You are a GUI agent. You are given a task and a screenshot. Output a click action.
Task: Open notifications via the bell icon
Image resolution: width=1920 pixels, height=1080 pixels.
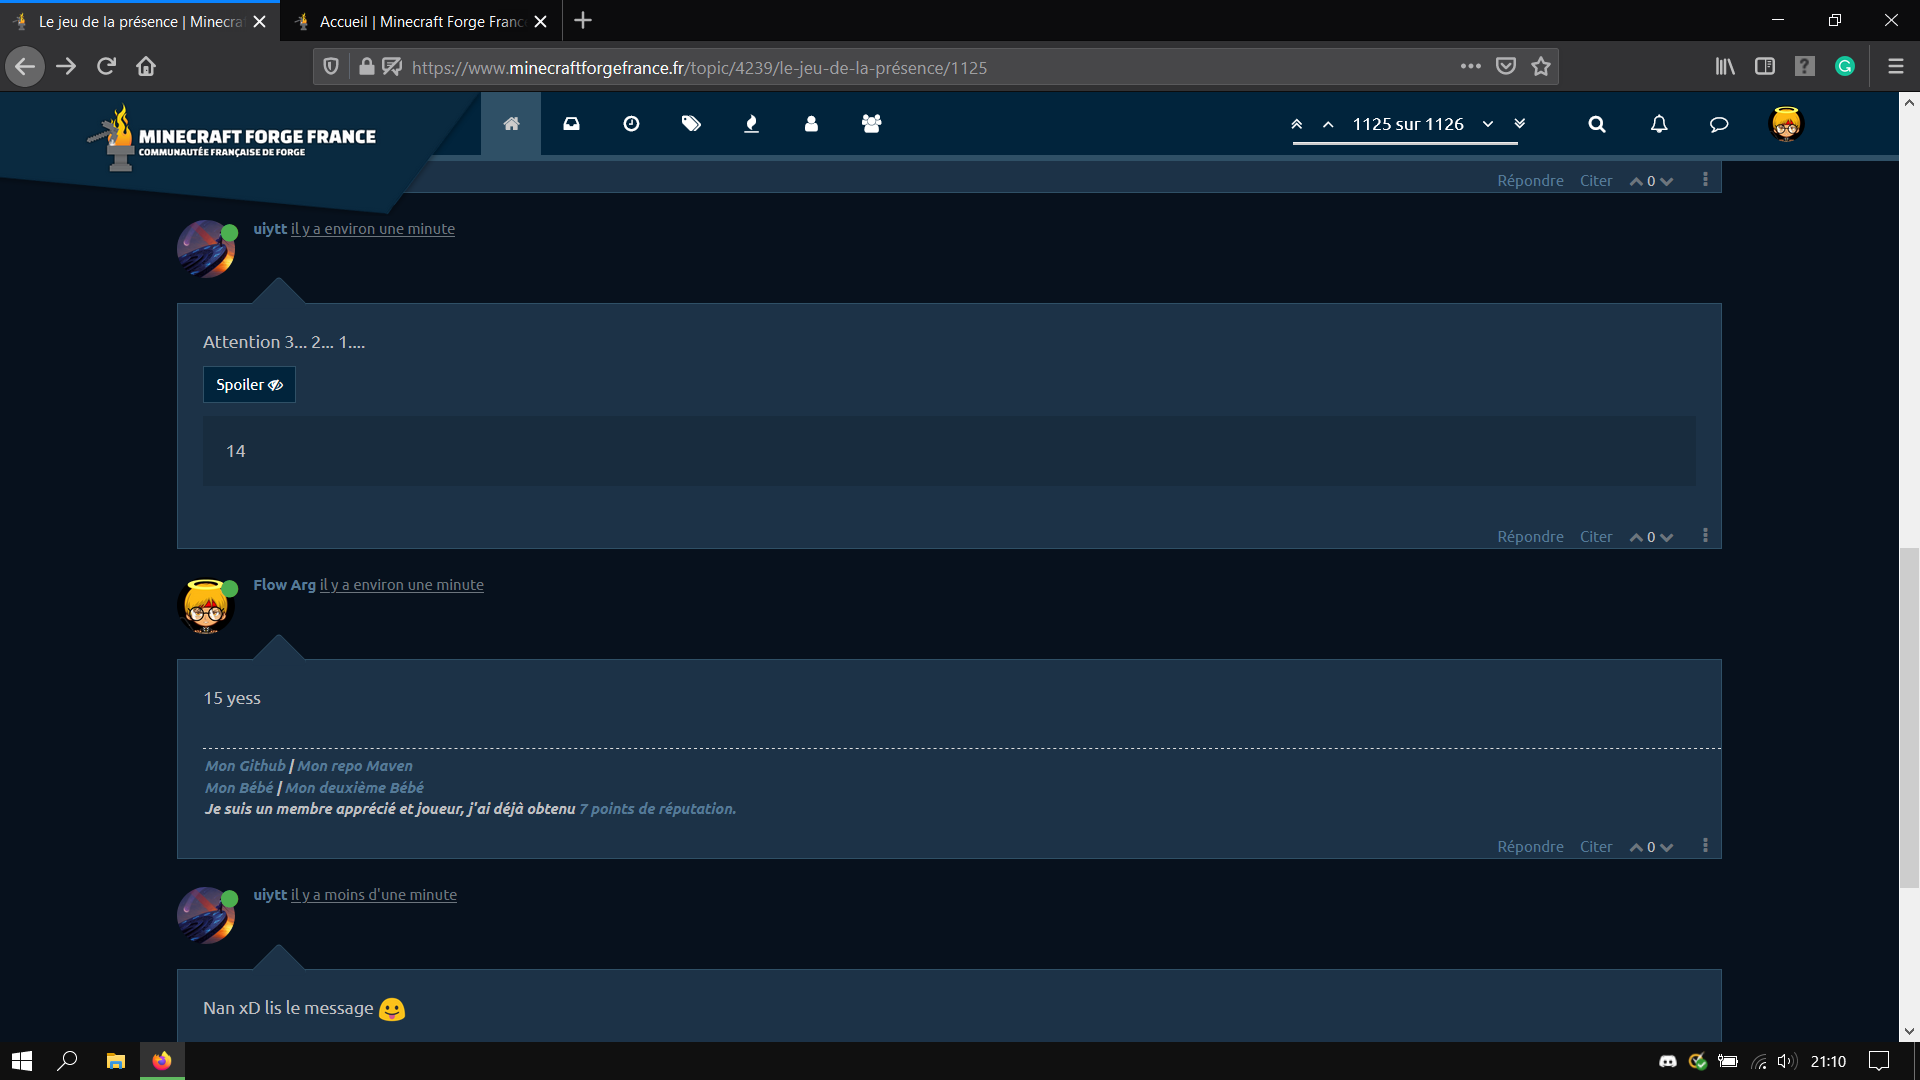coord(1658,124)
